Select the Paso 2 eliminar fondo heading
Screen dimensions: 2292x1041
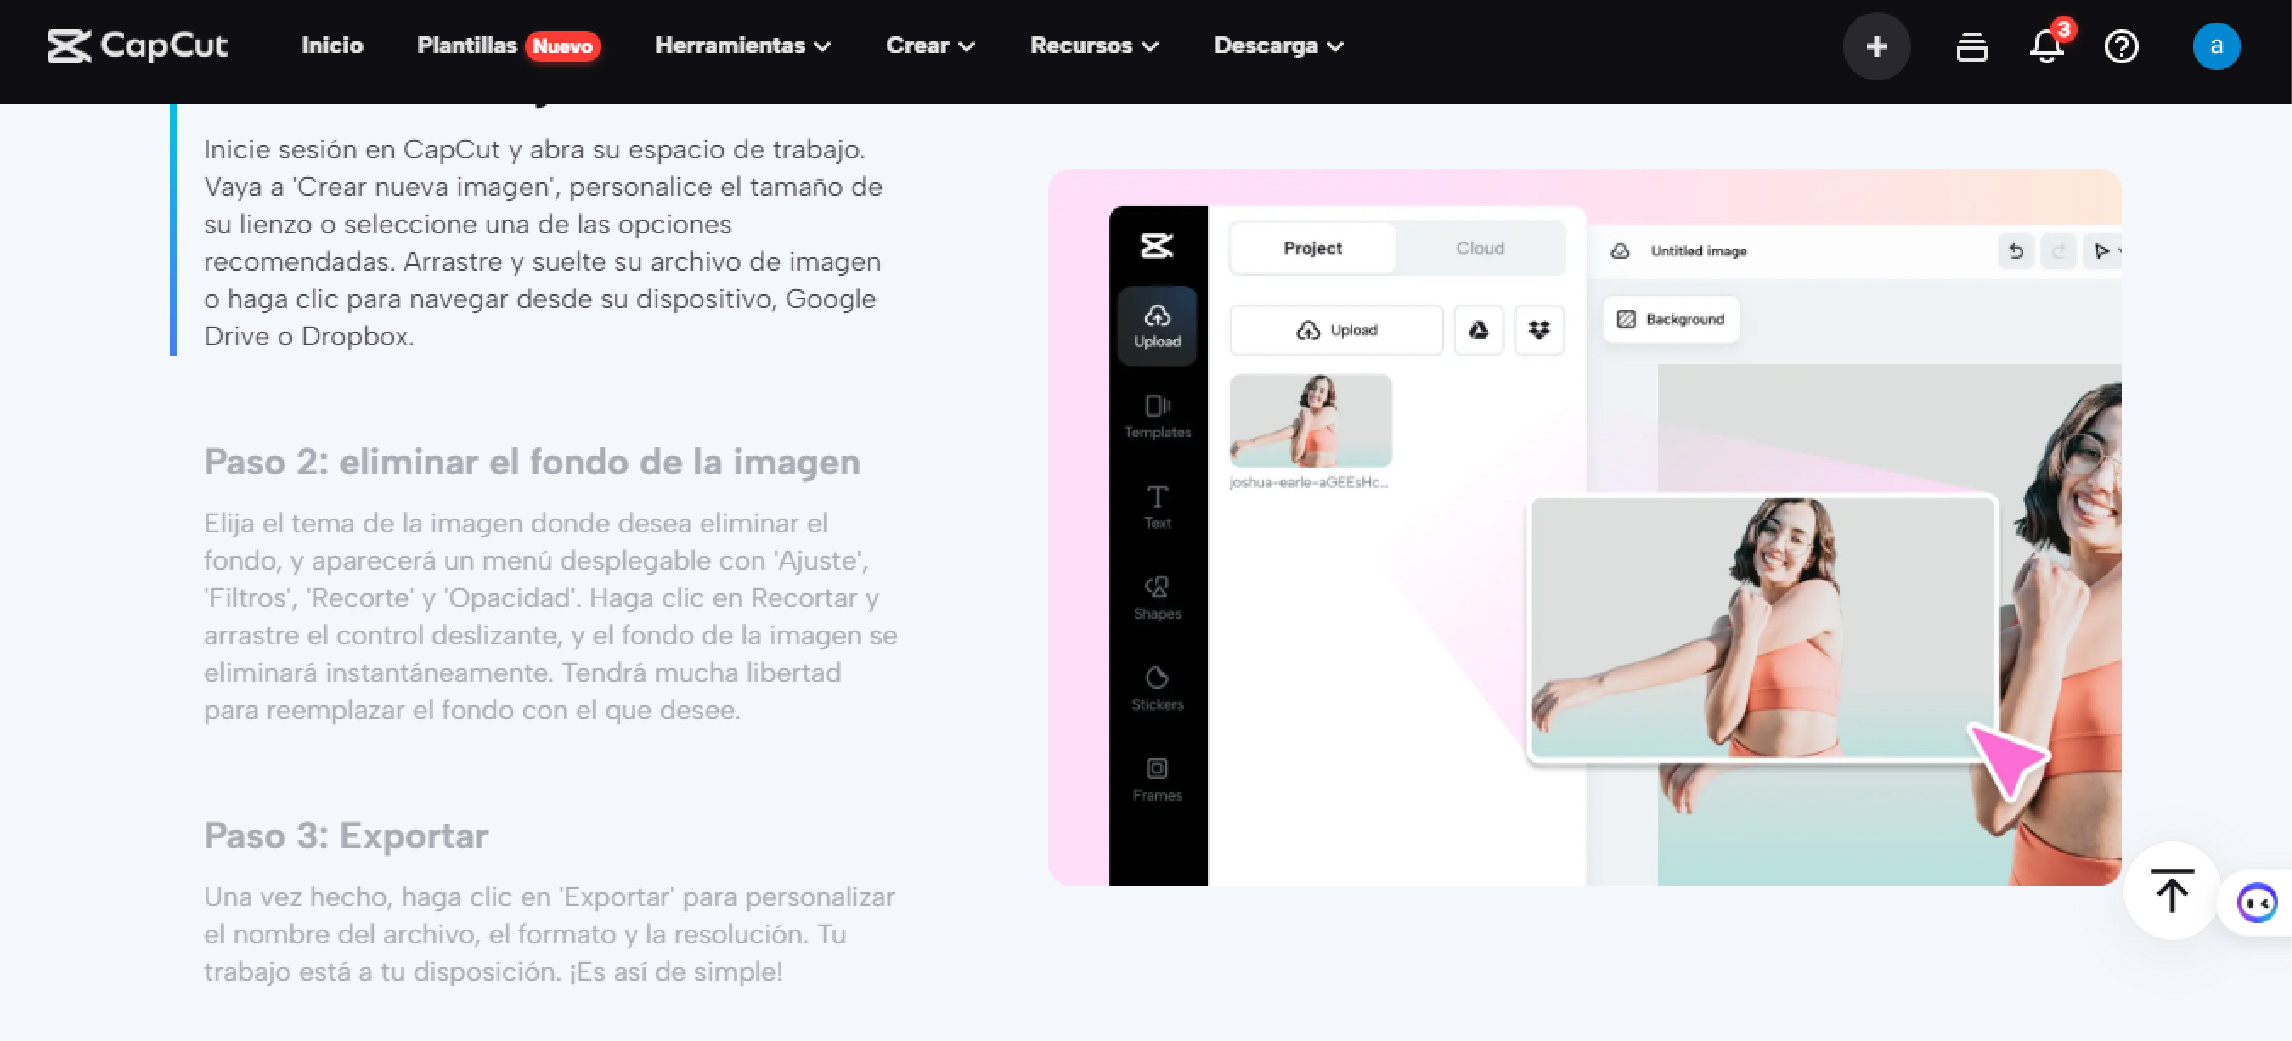click(x=532, y=462)
